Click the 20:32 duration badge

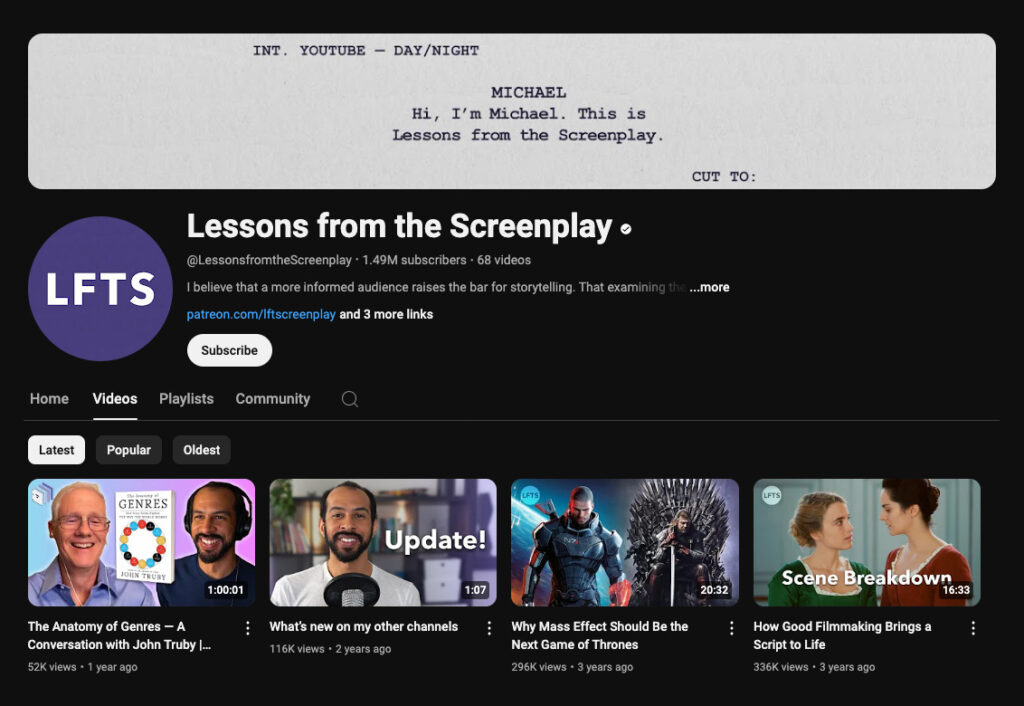[x=714, y=590]
